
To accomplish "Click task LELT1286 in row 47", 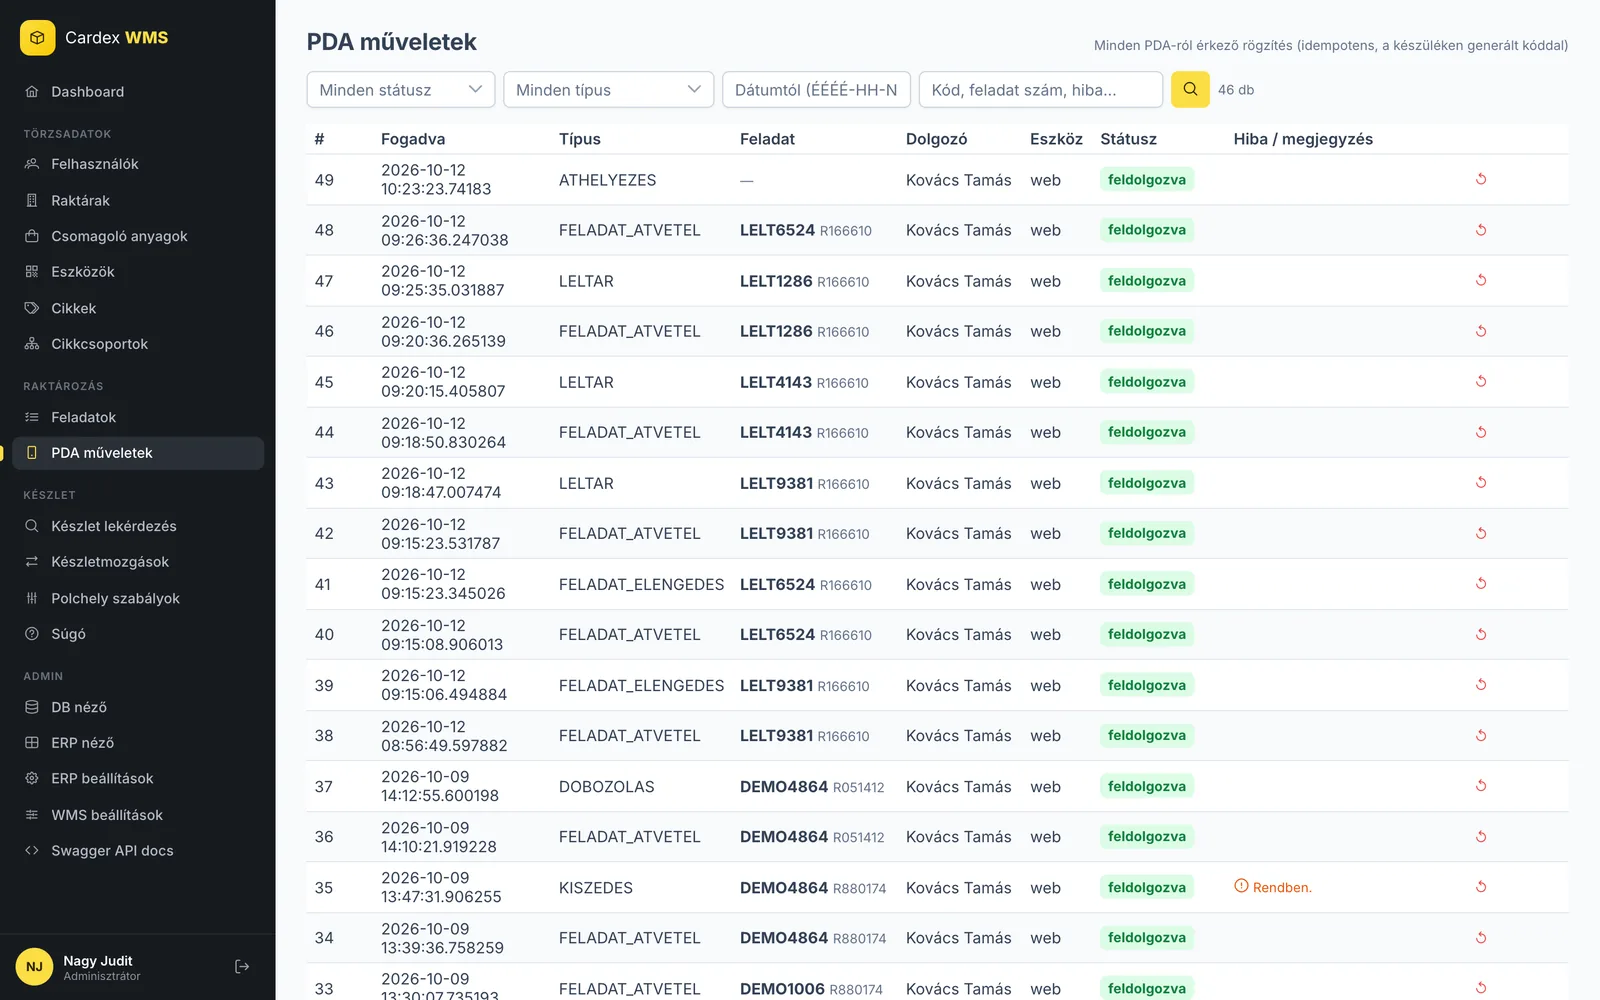I will [776, 281].
